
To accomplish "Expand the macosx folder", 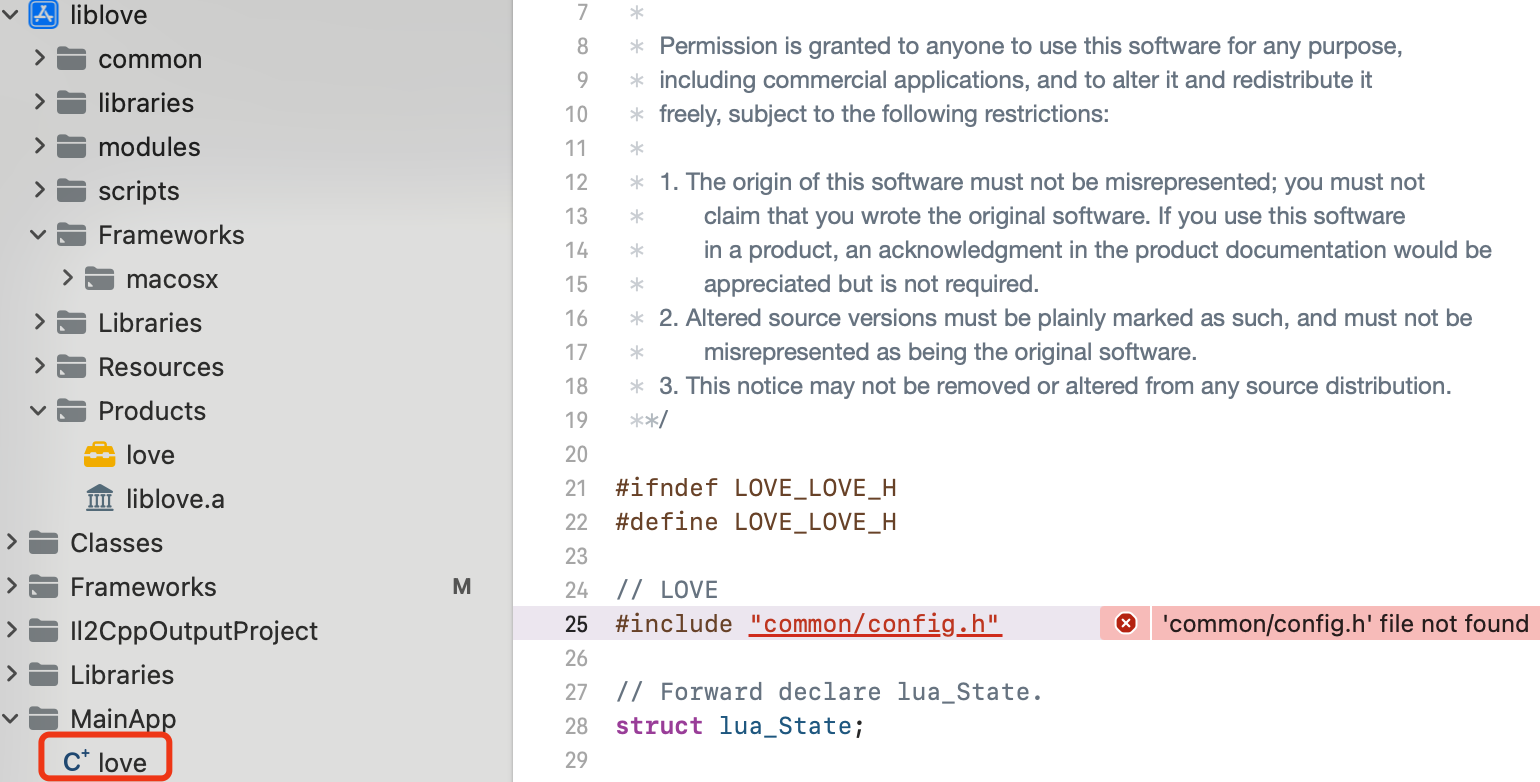I will click(67, 279).
